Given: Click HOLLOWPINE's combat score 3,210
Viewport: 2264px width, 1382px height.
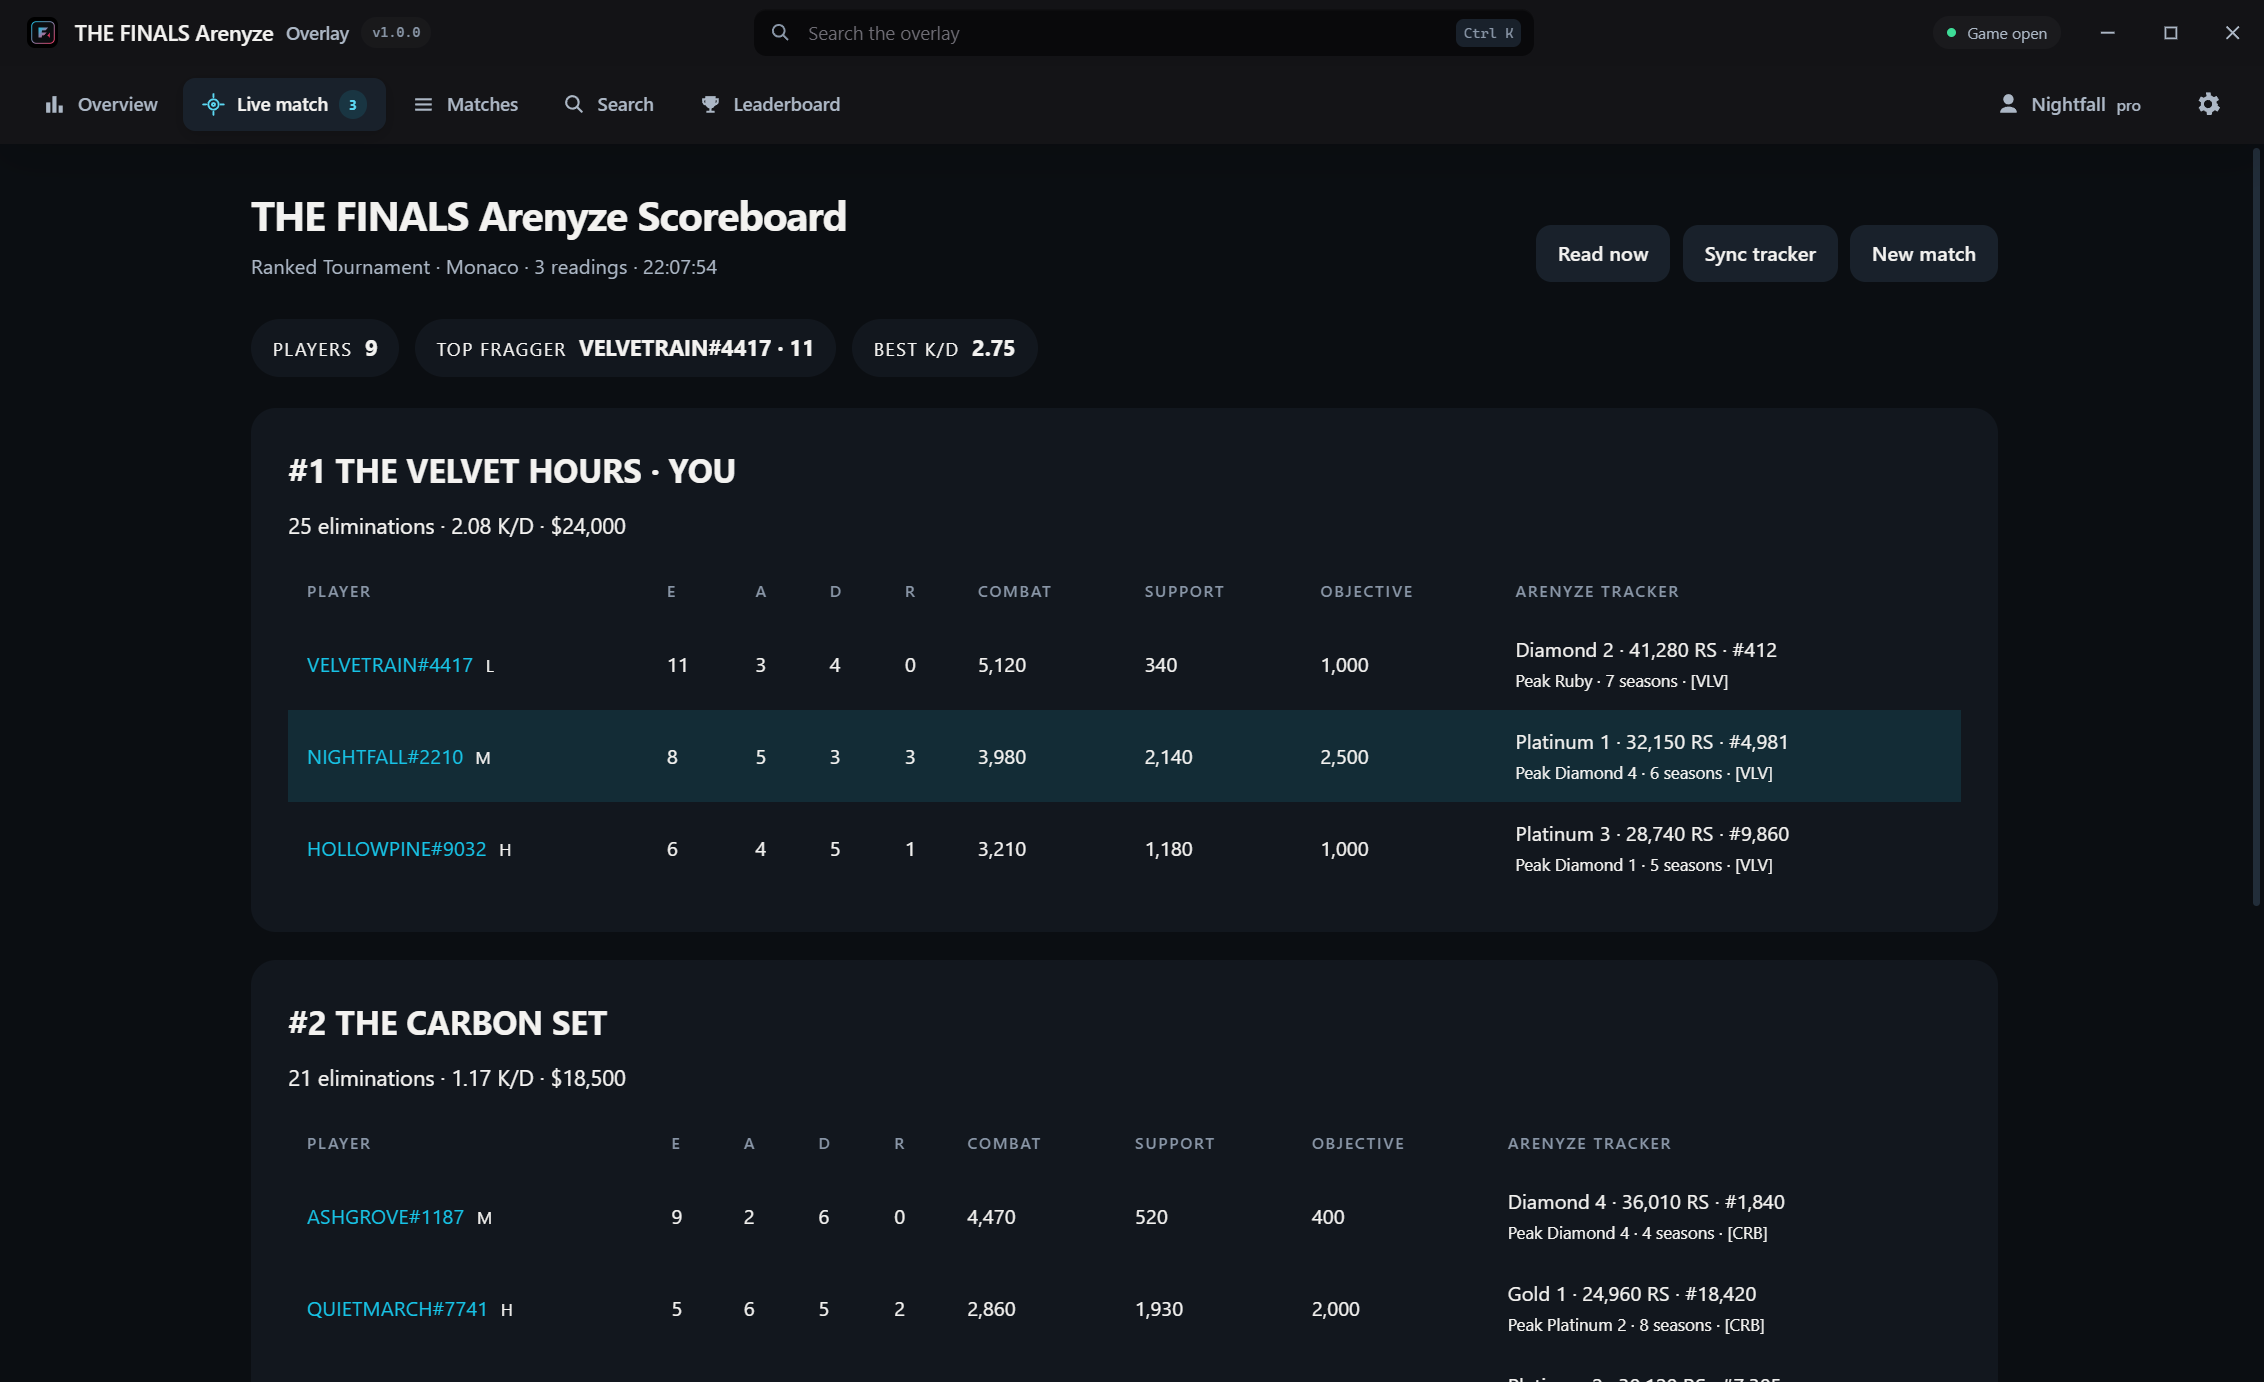Looking at the screenshot, I should [x=1002, y=849].
